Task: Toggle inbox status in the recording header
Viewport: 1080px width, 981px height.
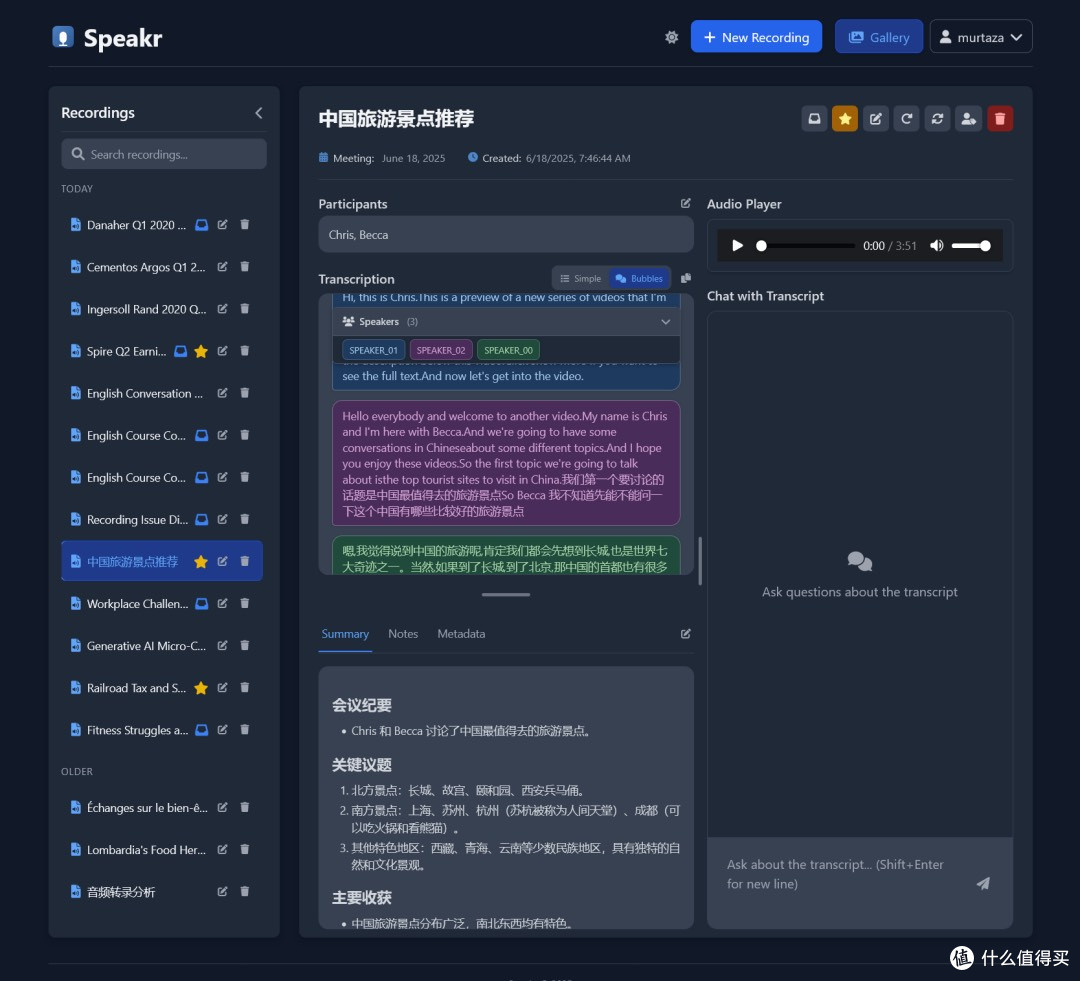Action: (814, 118)
